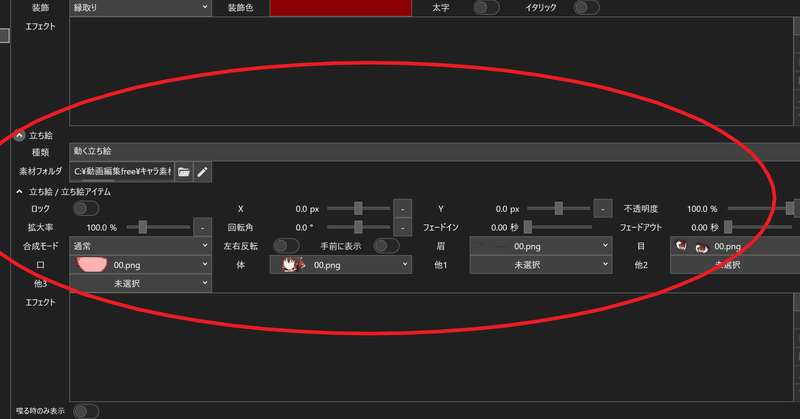Click the フェードアウト value 0.00 秒
This screenshot has height=419, width=800.
[705, 228]
